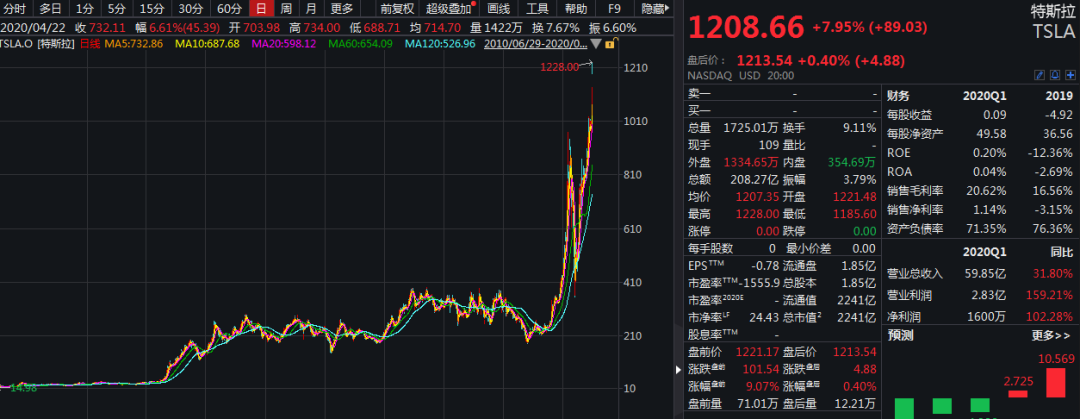Click the red 10.569 forecast bar
This screenshot has width=1080, height=419.
pyautogui.click(x=1054, y=382)
